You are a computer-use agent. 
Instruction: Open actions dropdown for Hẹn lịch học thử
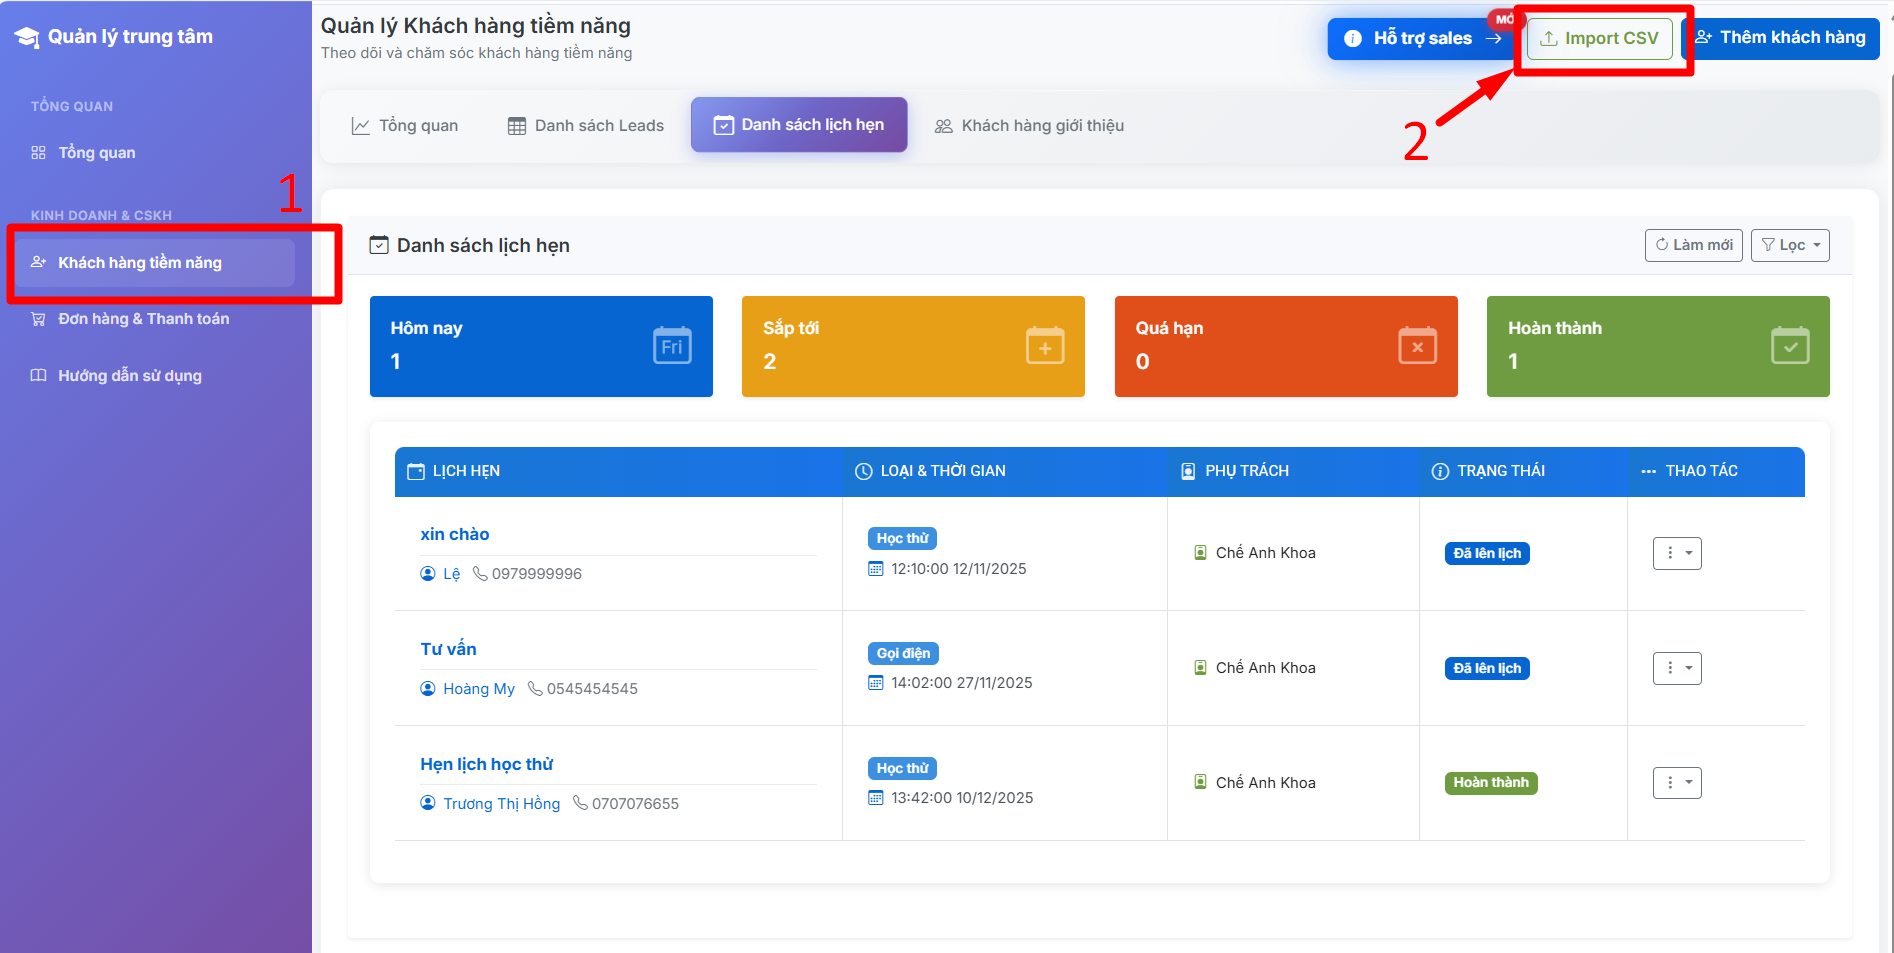pos(1677,783)
